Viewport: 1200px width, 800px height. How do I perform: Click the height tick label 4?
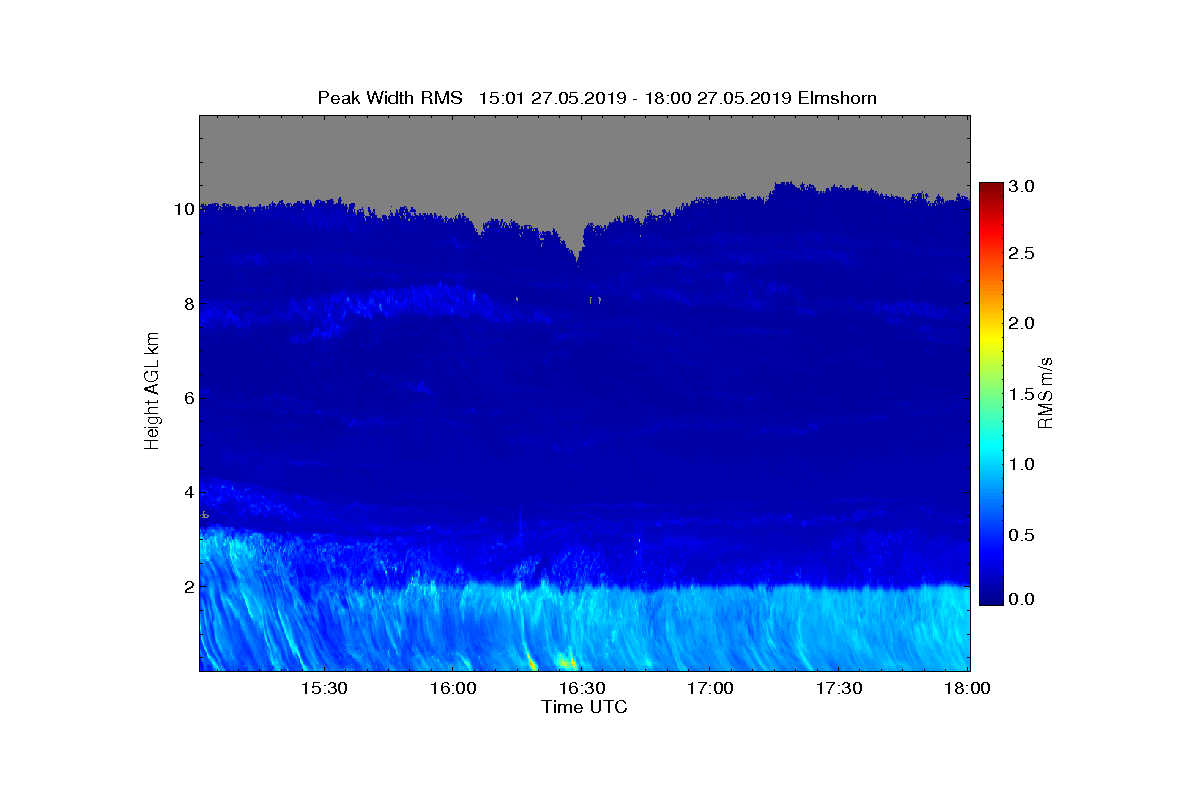click(188, 492)
